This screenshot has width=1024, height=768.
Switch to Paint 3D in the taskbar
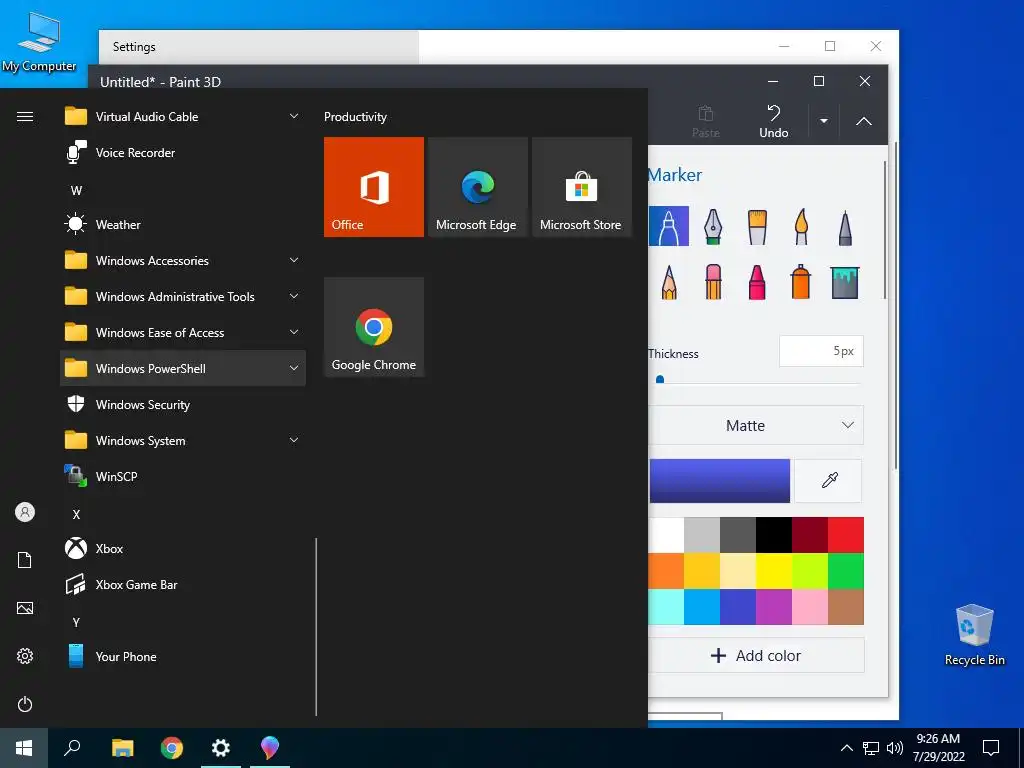point(270,748)
